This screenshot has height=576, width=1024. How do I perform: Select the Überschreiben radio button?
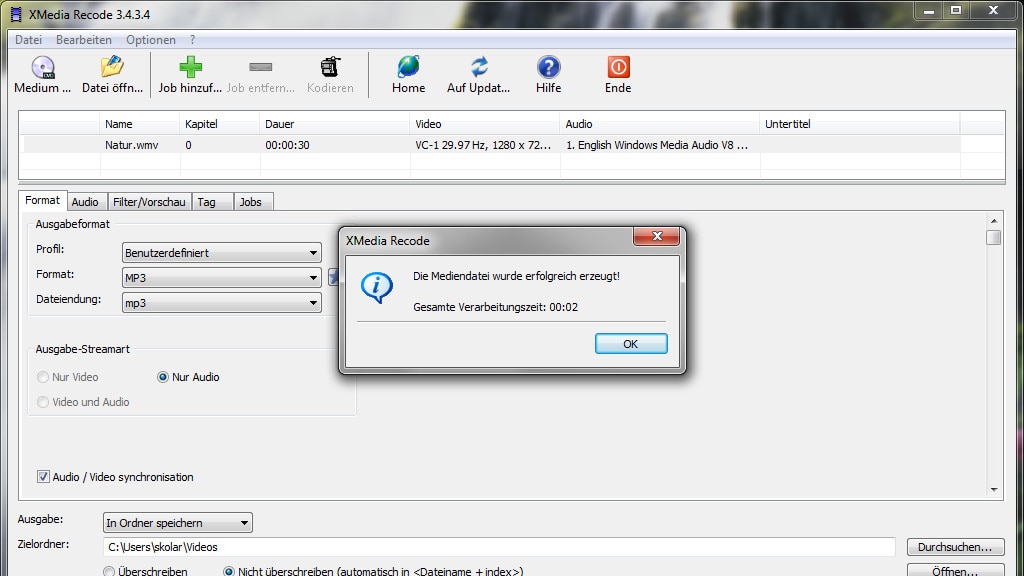click(x=109, y=571)
